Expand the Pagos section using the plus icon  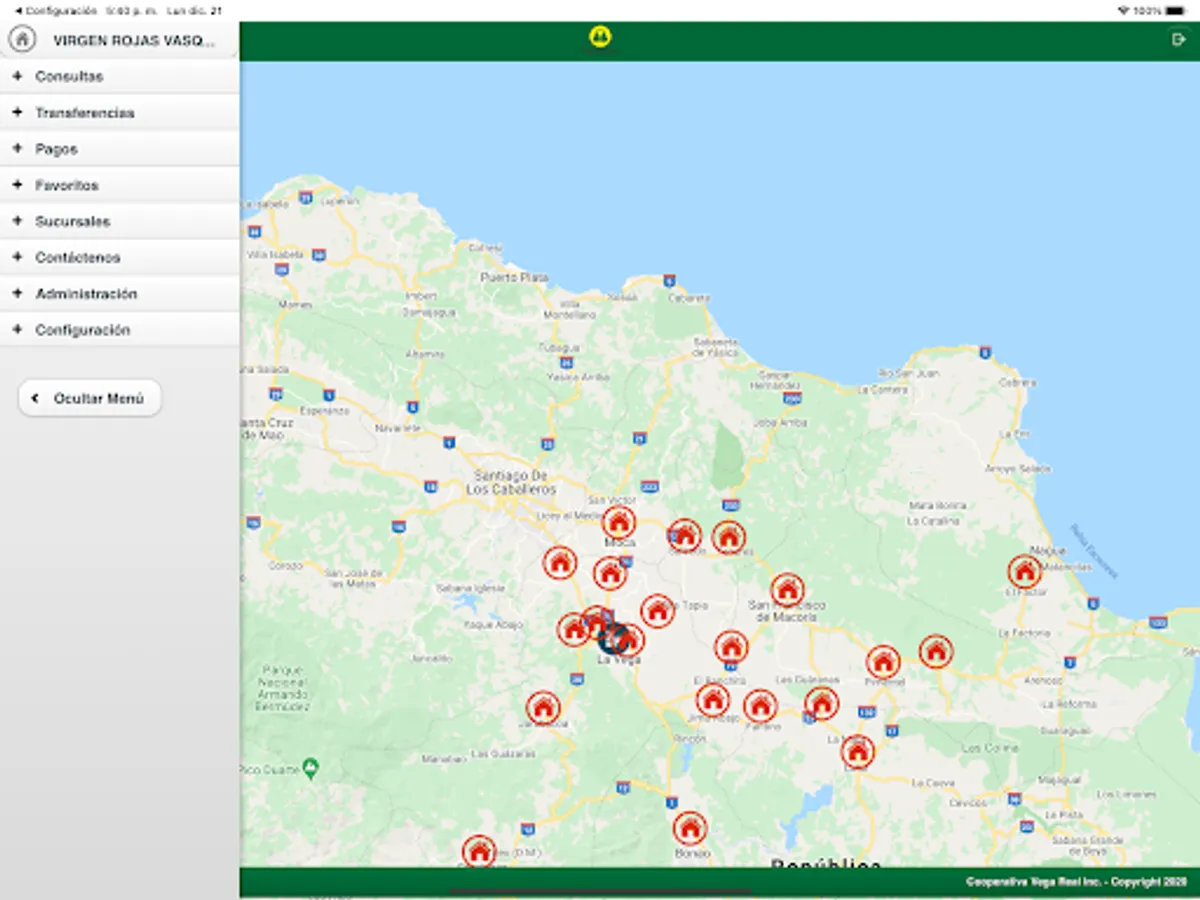[x=17, y=149]
